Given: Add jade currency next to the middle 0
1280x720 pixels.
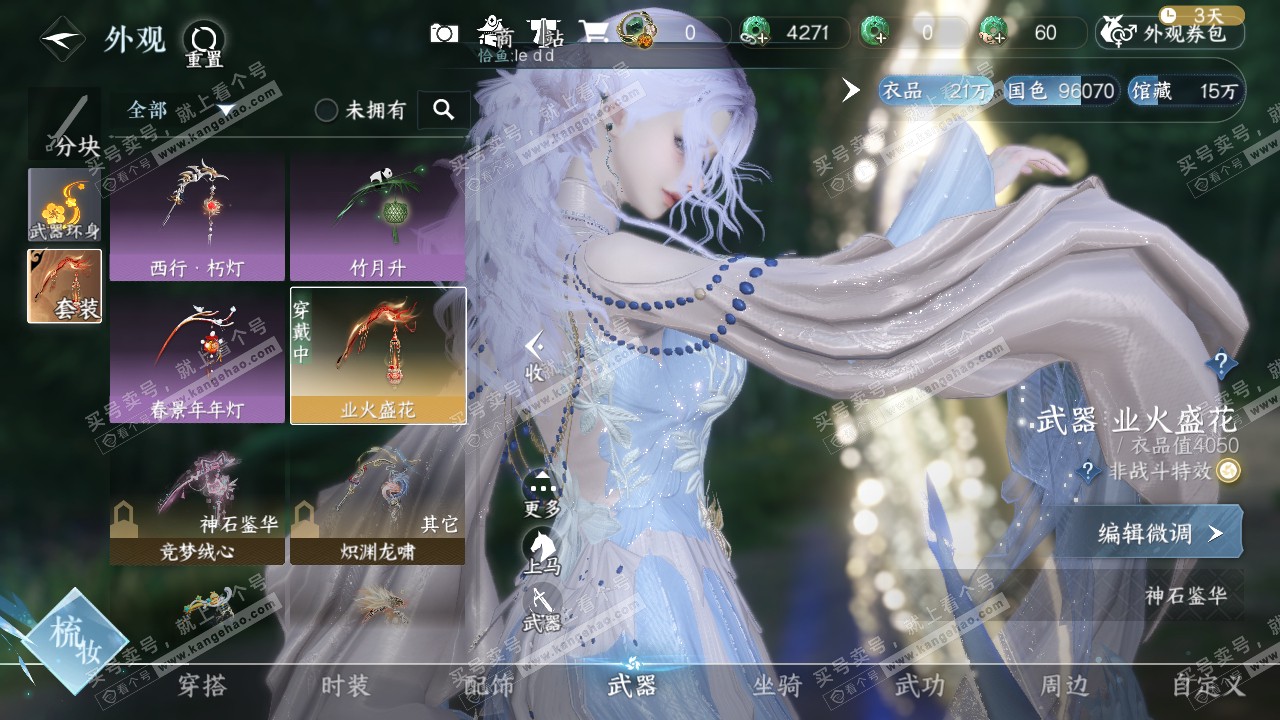Looking at the screenshot, I should pyautogui.click(x=875, y=32).
